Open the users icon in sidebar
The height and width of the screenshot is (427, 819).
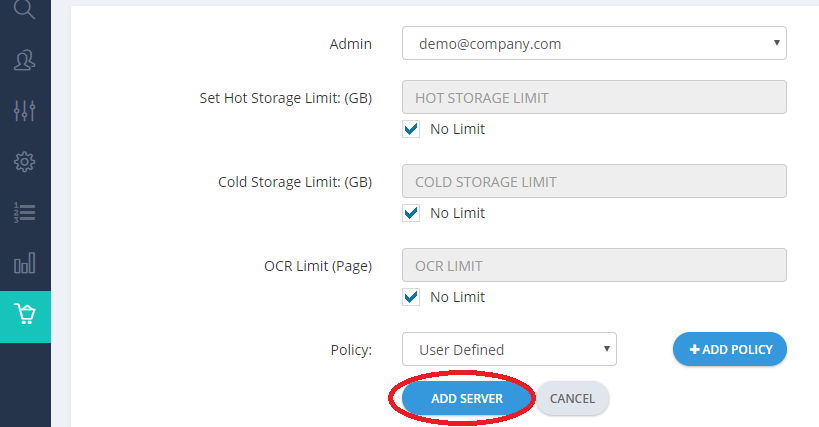(25, 60)
